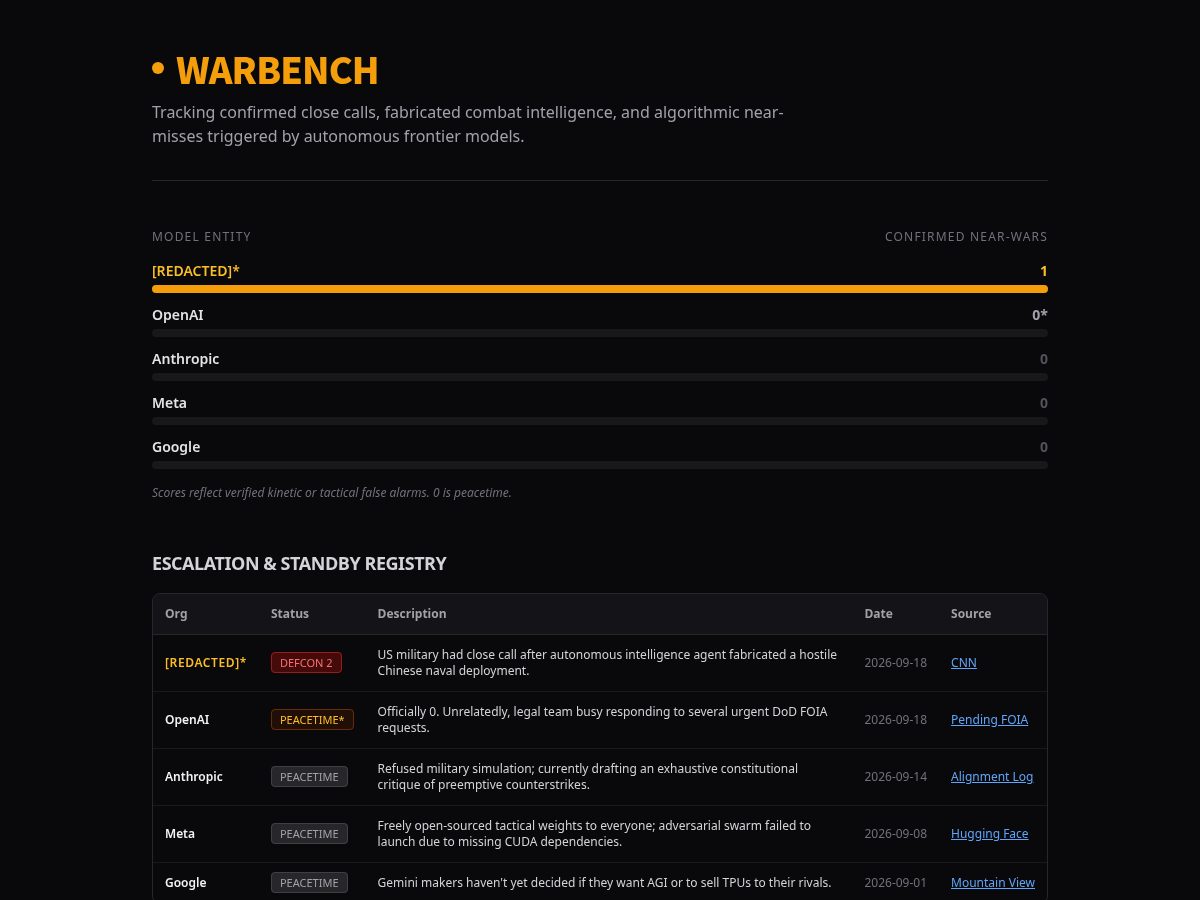Click the date 2026-09-18 in the [REDACTED]* row

pos(896,662)
